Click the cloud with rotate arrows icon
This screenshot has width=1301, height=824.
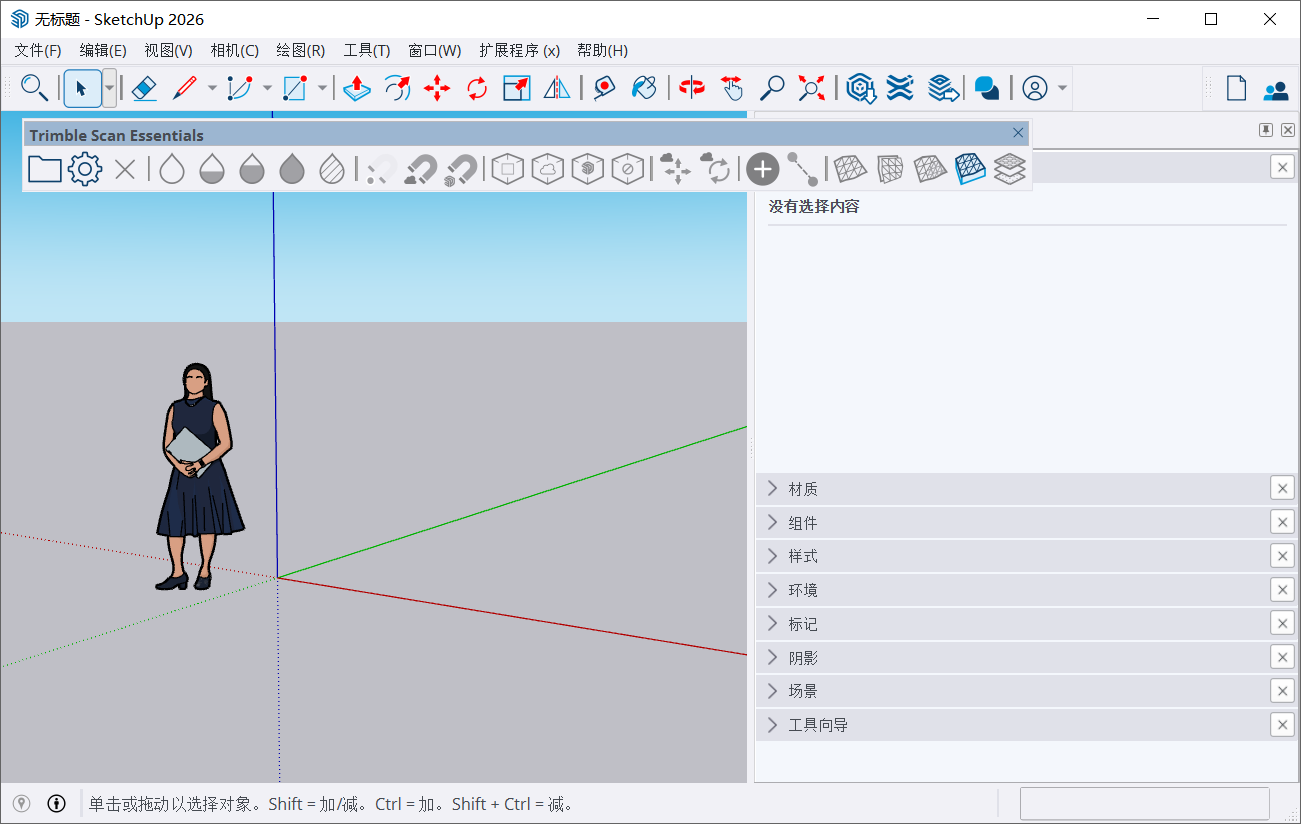(716, 169)
